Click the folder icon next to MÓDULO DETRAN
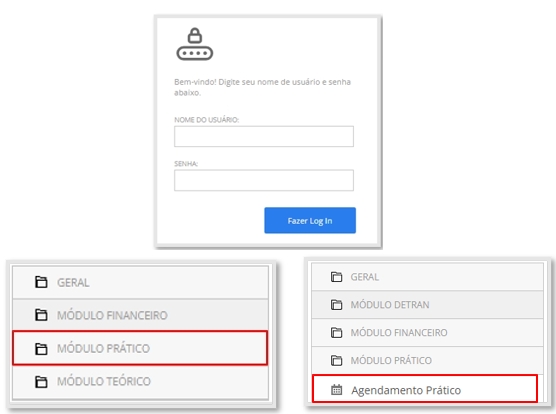The width and height of the screenshot is (556, 414). click(337, 304)
